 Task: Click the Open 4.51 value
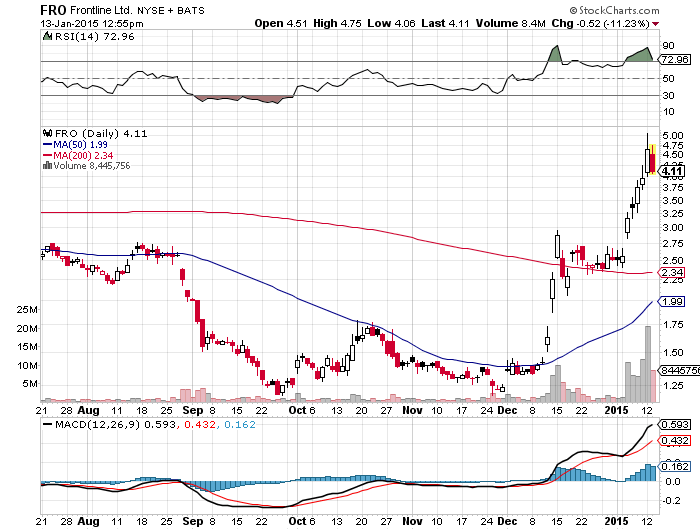(x=281, y=24)
